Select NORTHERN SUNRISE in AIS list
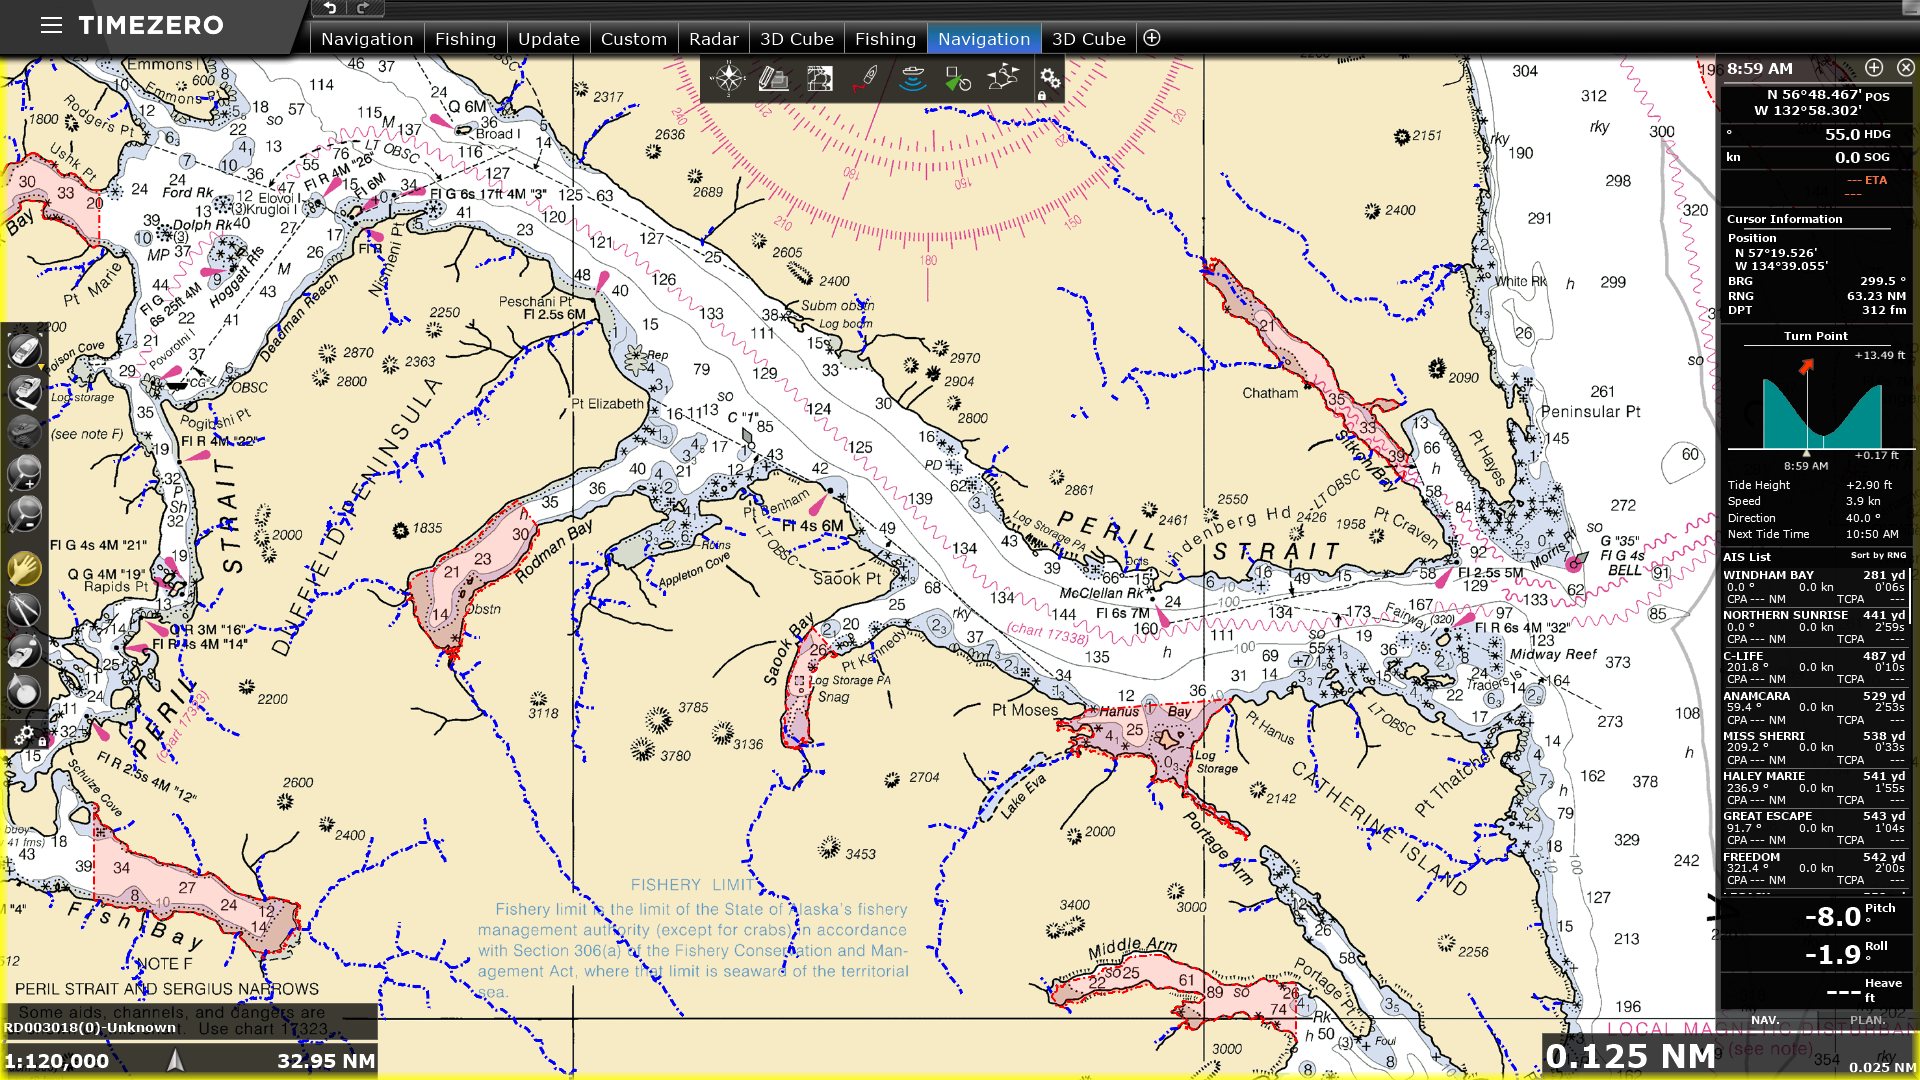This screenshot has height=1080, width=1920. 1814,627
